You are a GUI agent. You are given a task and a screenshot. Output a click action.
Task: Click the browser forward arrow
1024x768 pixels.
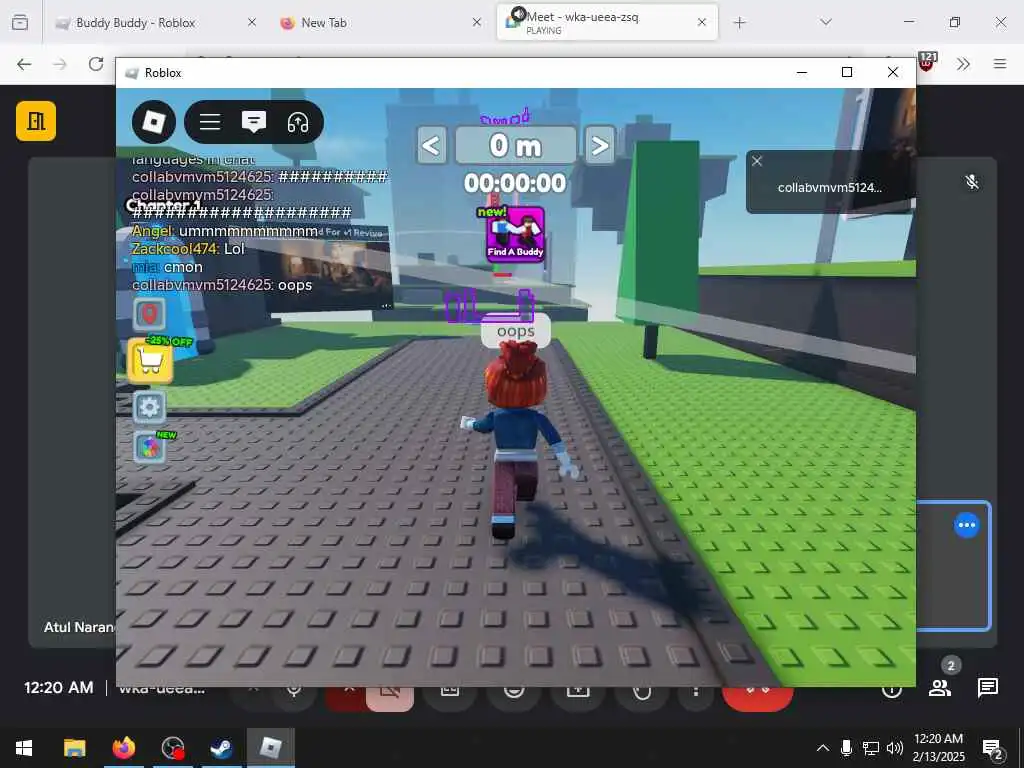tap(60, 64)
